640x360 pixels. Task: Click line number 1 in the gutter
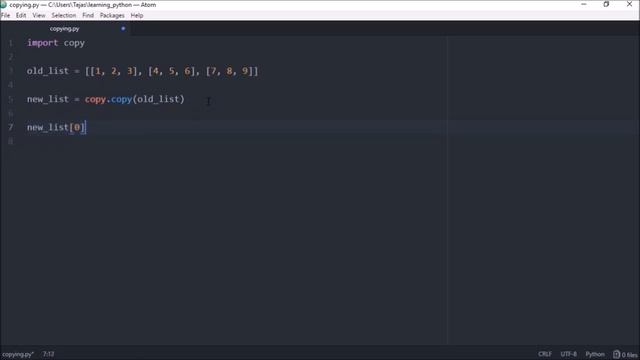pyautogui.click(x=11, y=43)
